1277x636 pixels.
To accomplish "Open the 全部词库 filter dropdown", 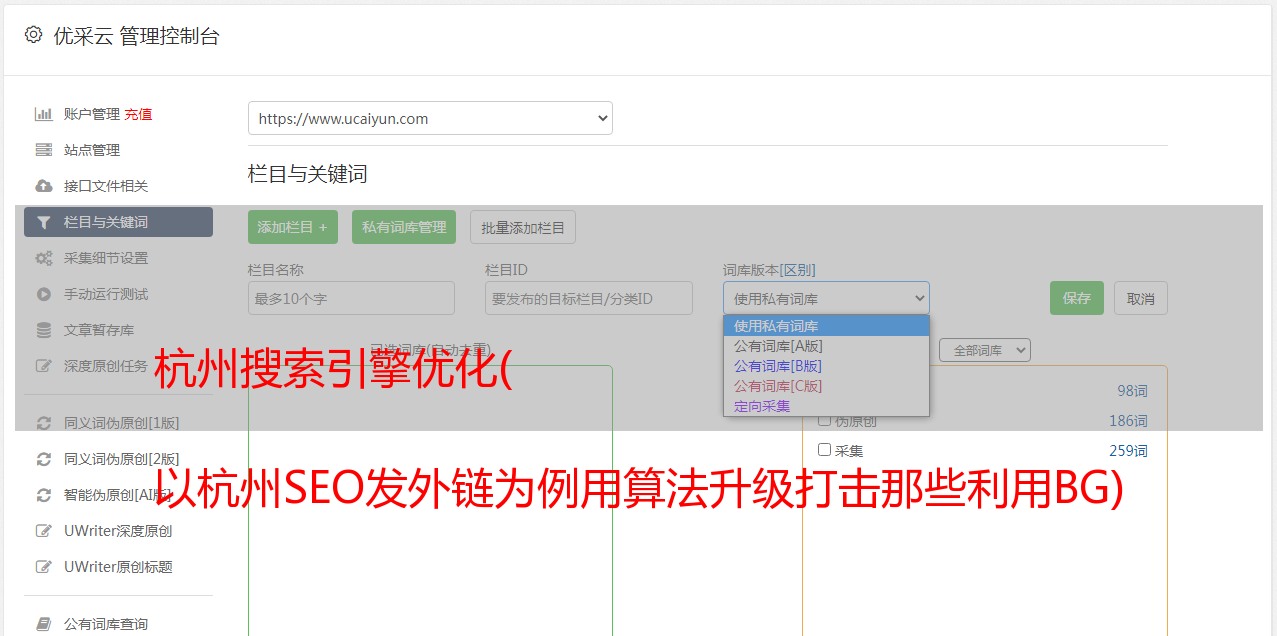I will [x=985, y=350].
